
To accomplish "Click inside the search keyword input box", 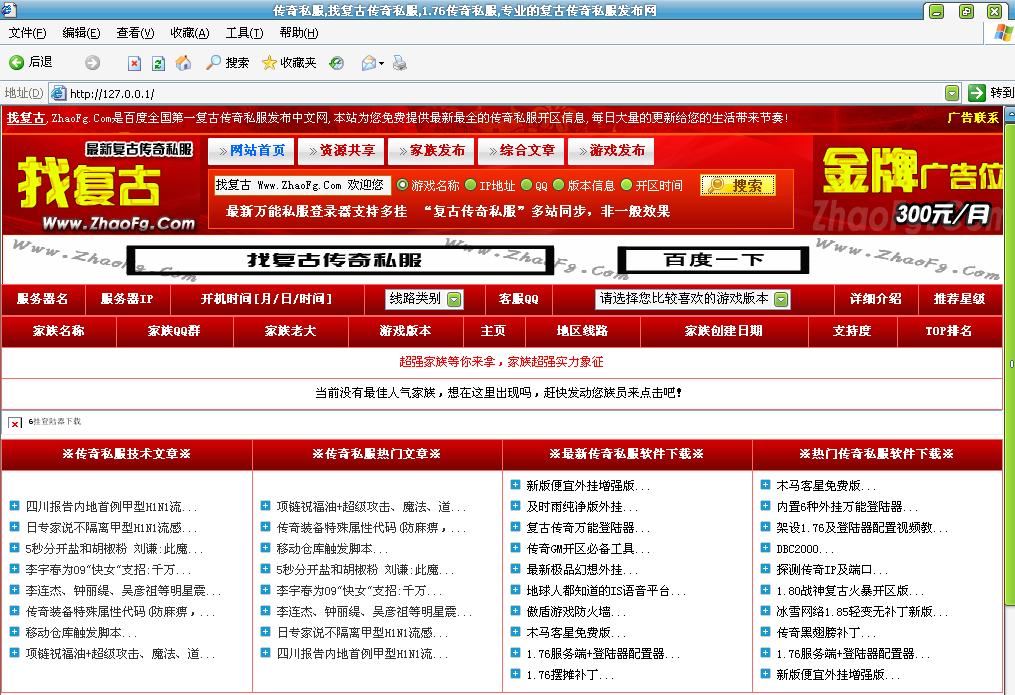I will (300, 184).
